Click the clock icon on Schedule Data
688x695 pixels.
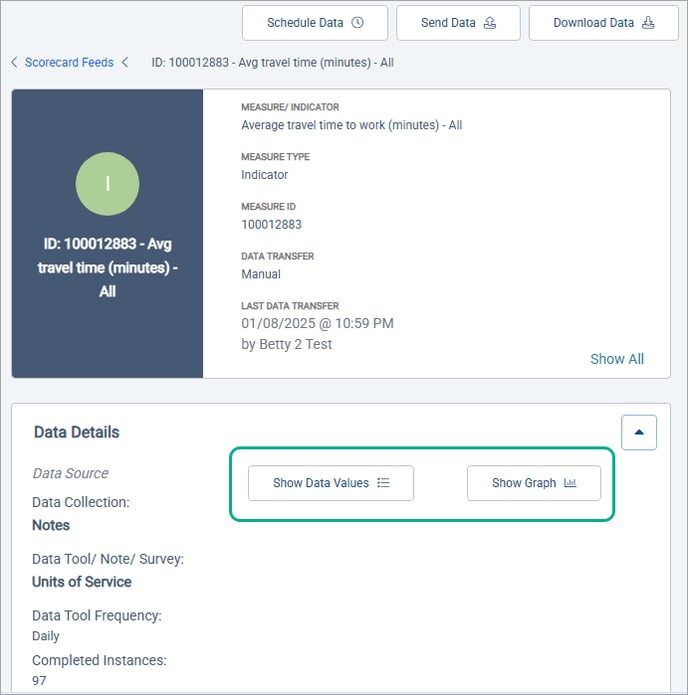click(x=357, y=23)
